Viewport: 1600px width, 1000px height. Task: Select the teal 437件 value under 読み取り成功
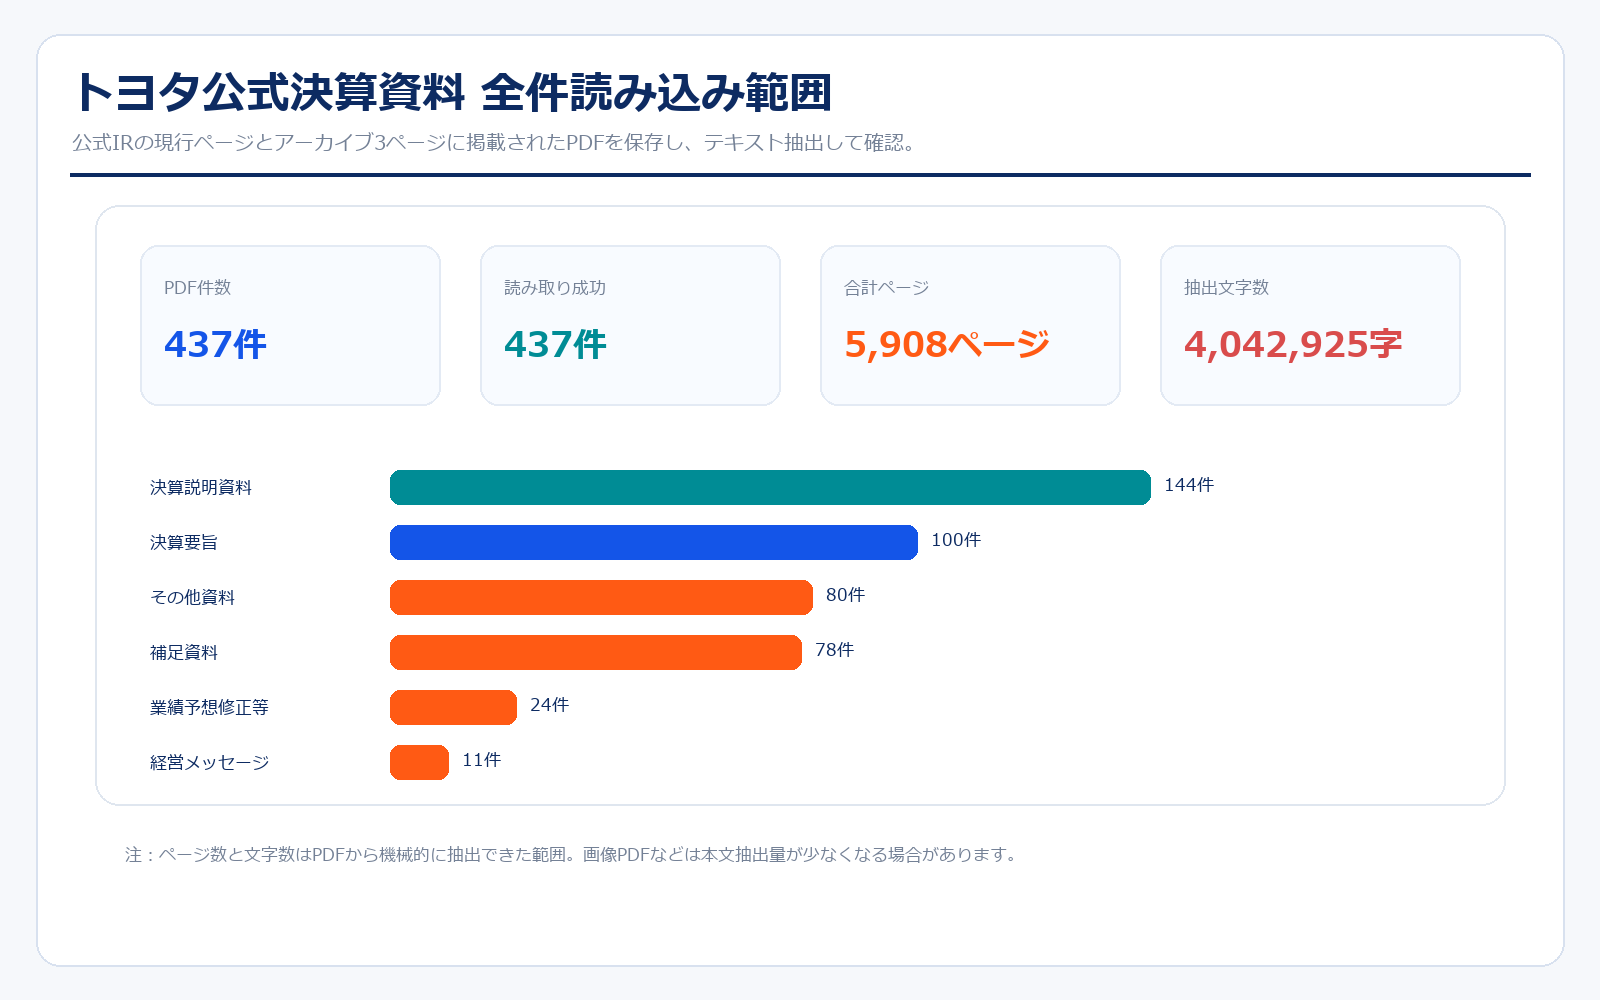[x=555, y=345]
